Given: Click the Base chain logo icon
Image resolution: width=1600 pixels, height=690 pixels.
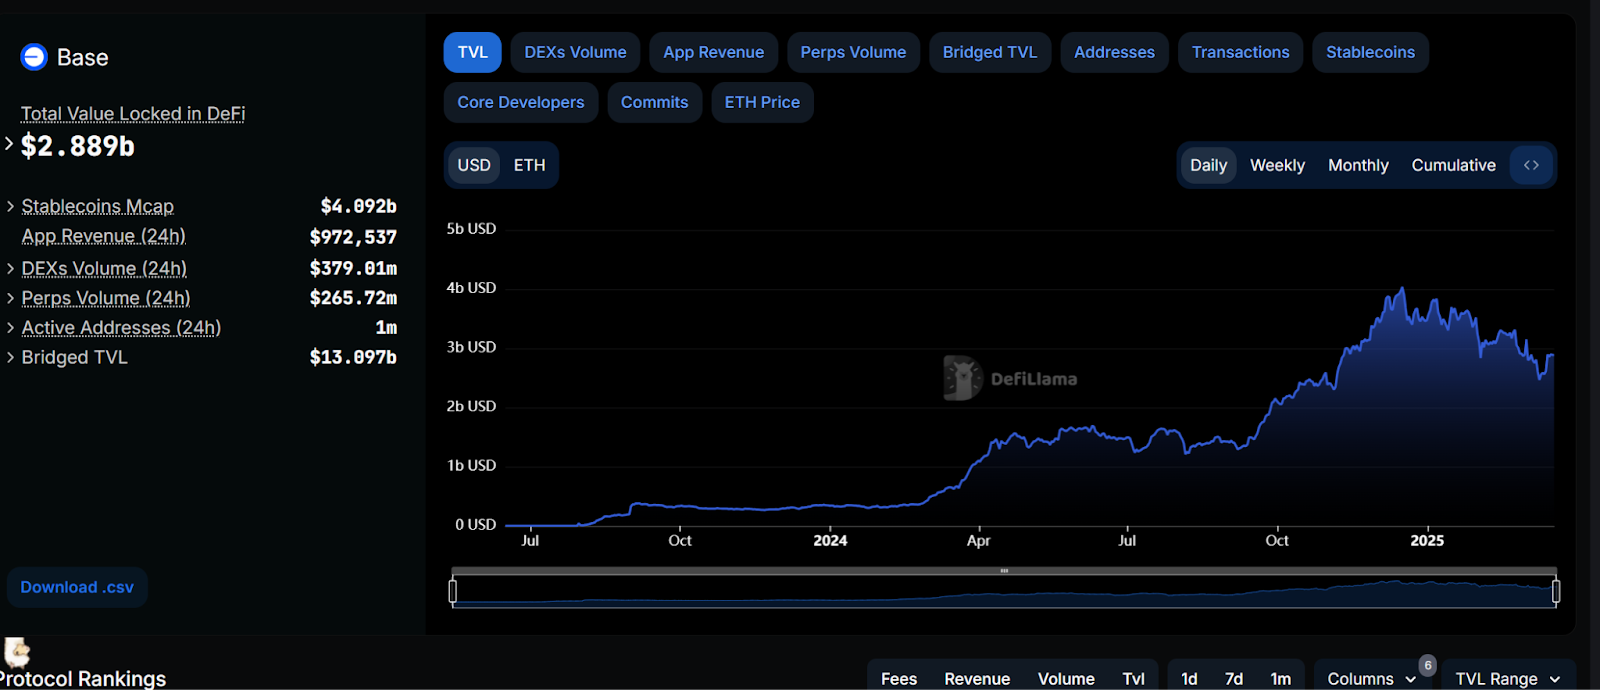Looking at the screenshot, I should (34, 57).
